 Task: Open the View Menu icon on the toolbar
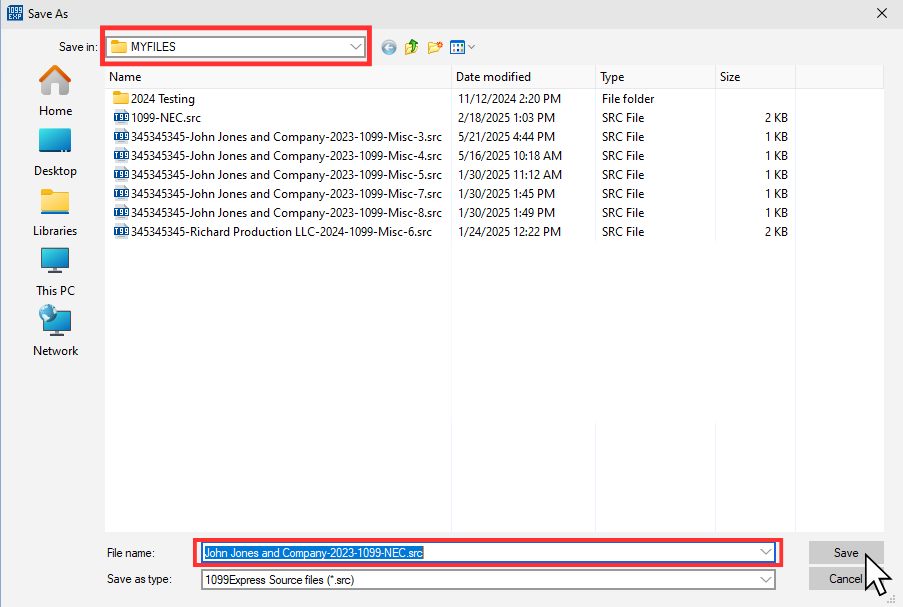[x=456, y=46]
